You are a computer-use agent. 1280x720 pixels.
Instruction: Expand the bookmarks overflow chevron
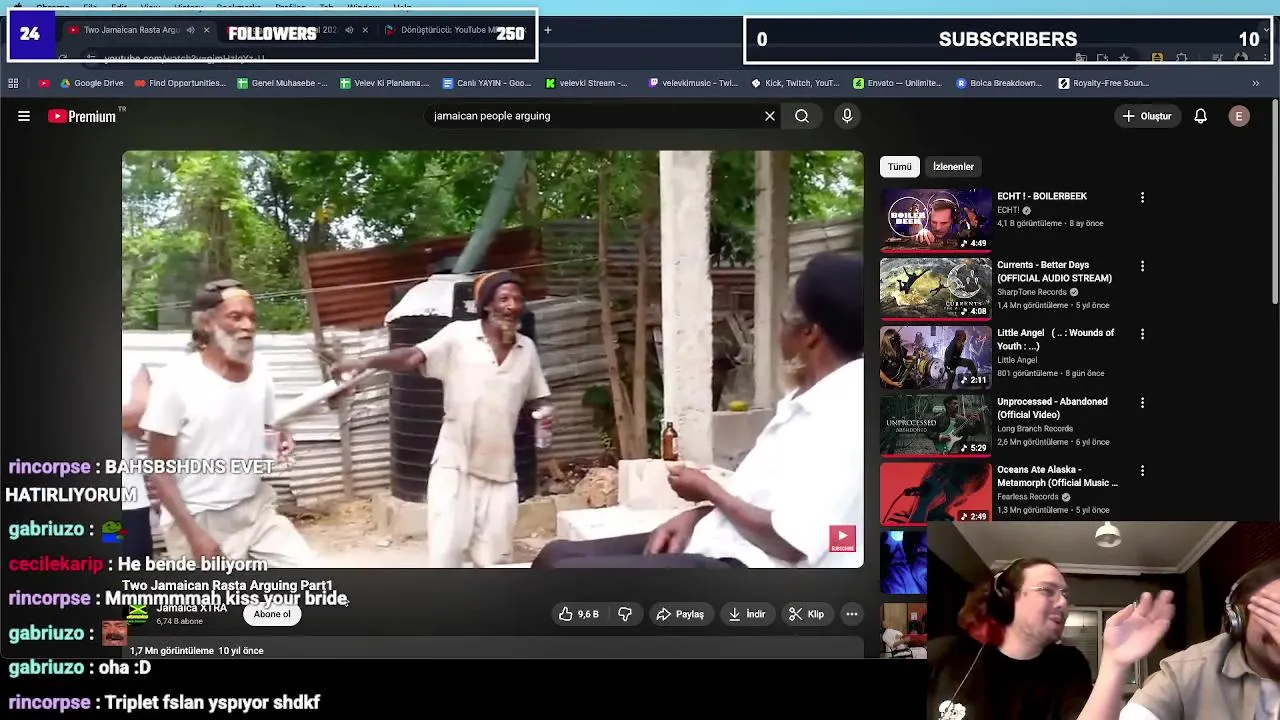tap(1256, 83)
